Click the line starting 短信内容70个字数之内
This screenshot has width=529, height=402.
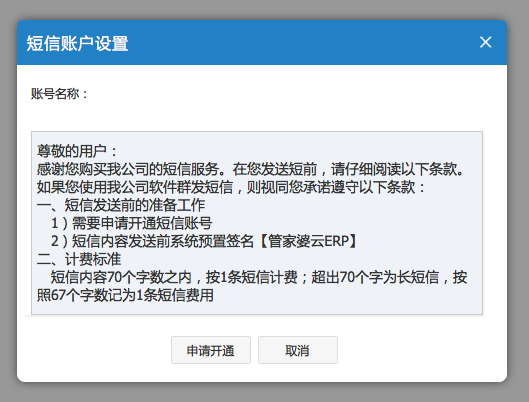click(259, 278)
